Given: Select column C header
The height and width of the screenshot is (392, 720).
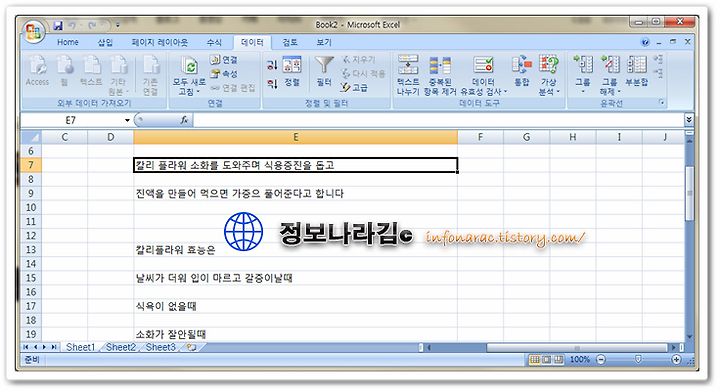Looking at the screenshot, I should pyautogui.click(x=64, y=137).
